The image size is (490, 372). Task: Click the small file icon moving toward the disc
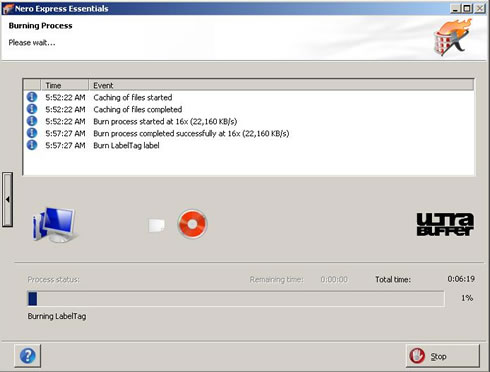(156, 225)
